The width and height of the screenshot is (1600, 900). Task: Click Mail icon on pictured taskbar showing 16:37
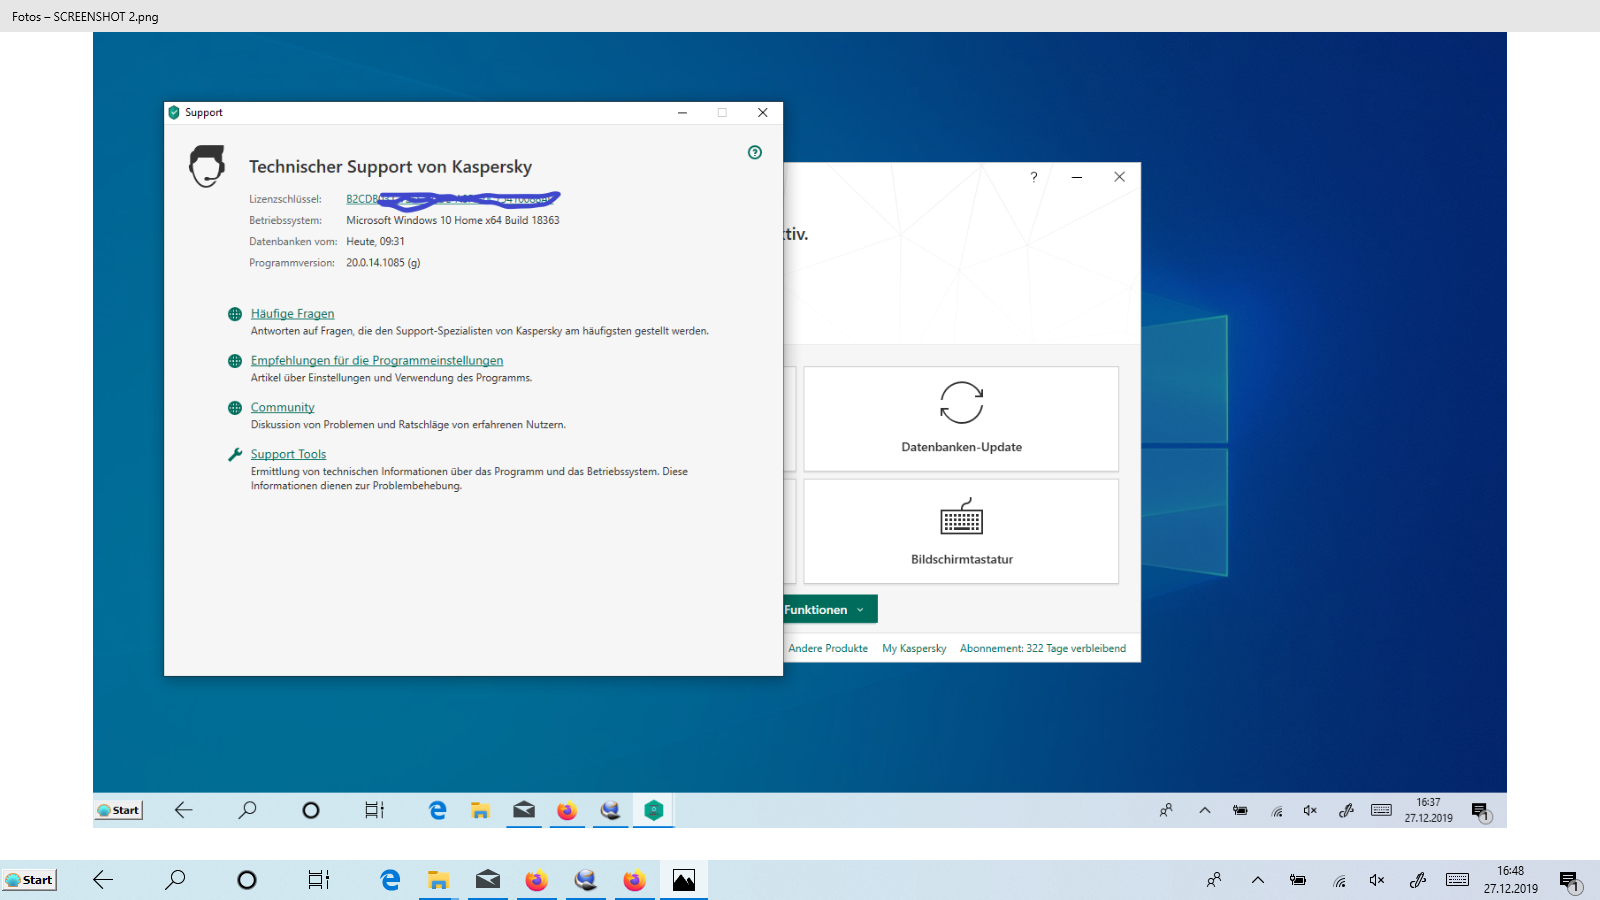(524, 810)
